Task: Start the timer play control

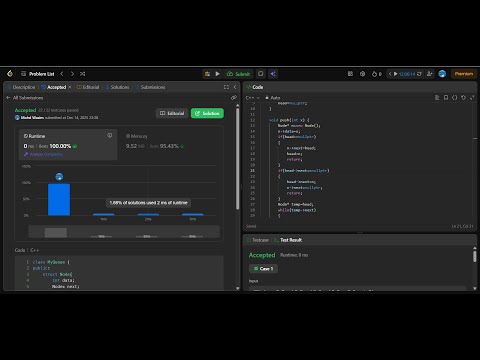Action: coord(396,74)
